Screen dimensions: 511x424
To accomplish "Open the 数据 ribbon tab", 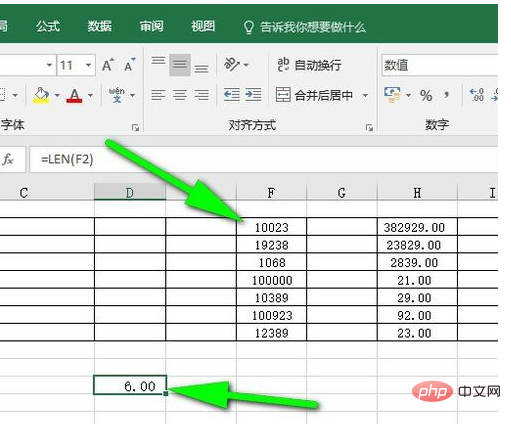I will click(99, 26).
